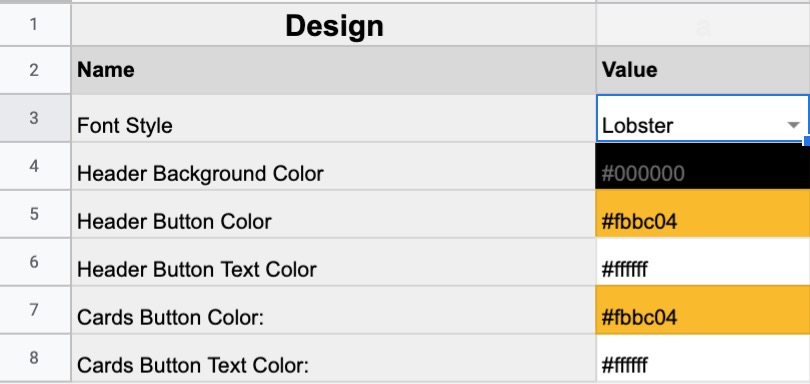Select the Value column header cell
This screenshot has width=810, height=384.
tap(703, 70)
